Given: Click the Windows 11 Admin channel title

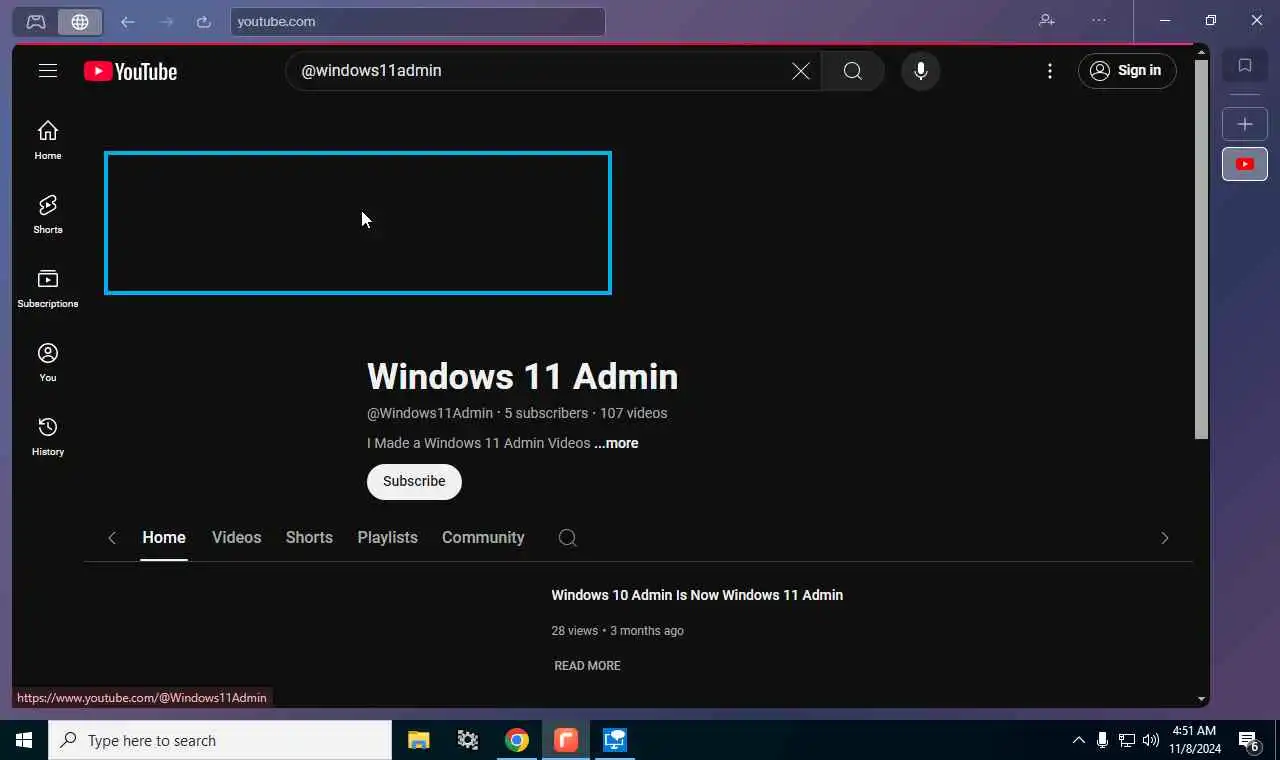Looking at the screenshot, I should coord(522,377).
